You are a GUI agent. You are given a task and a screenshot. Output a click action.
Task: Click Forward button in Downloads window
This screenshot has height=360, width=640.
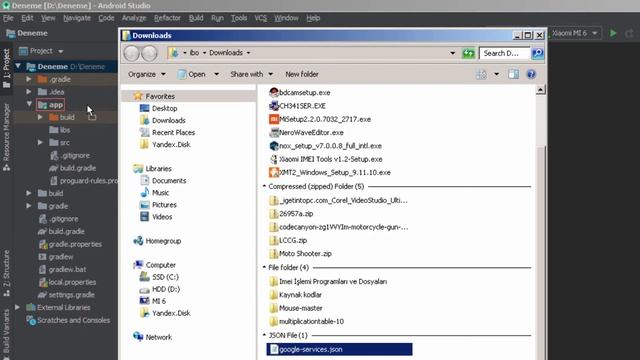pyautogui.click(x=149, y=53)
